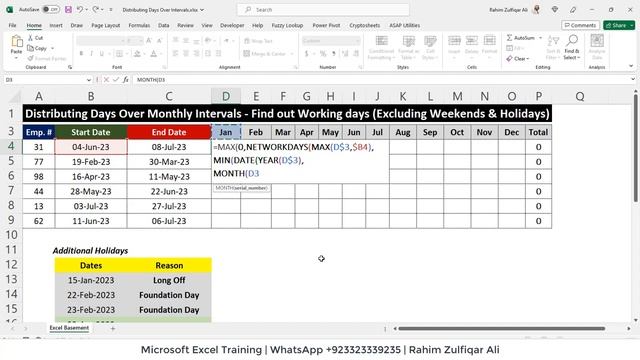Toggle Italic formatting
The image size is (640, 360).
point(91,53)
